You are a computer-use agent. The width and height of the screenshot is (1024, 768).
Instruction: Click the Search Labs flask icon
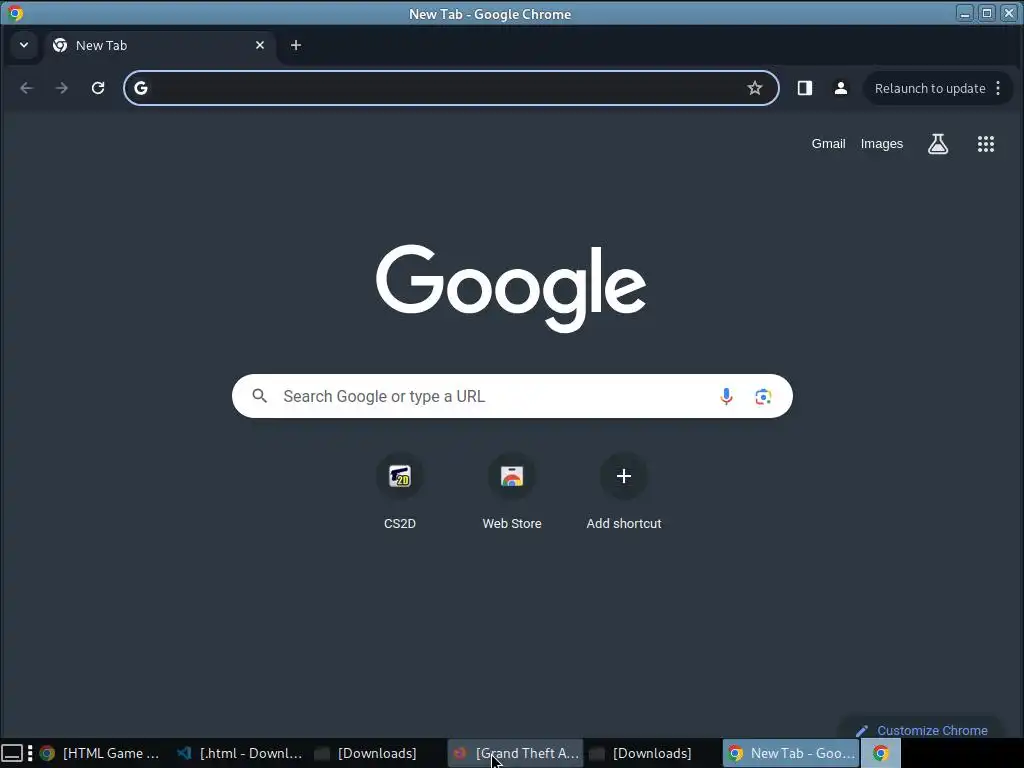click(938, 144)
